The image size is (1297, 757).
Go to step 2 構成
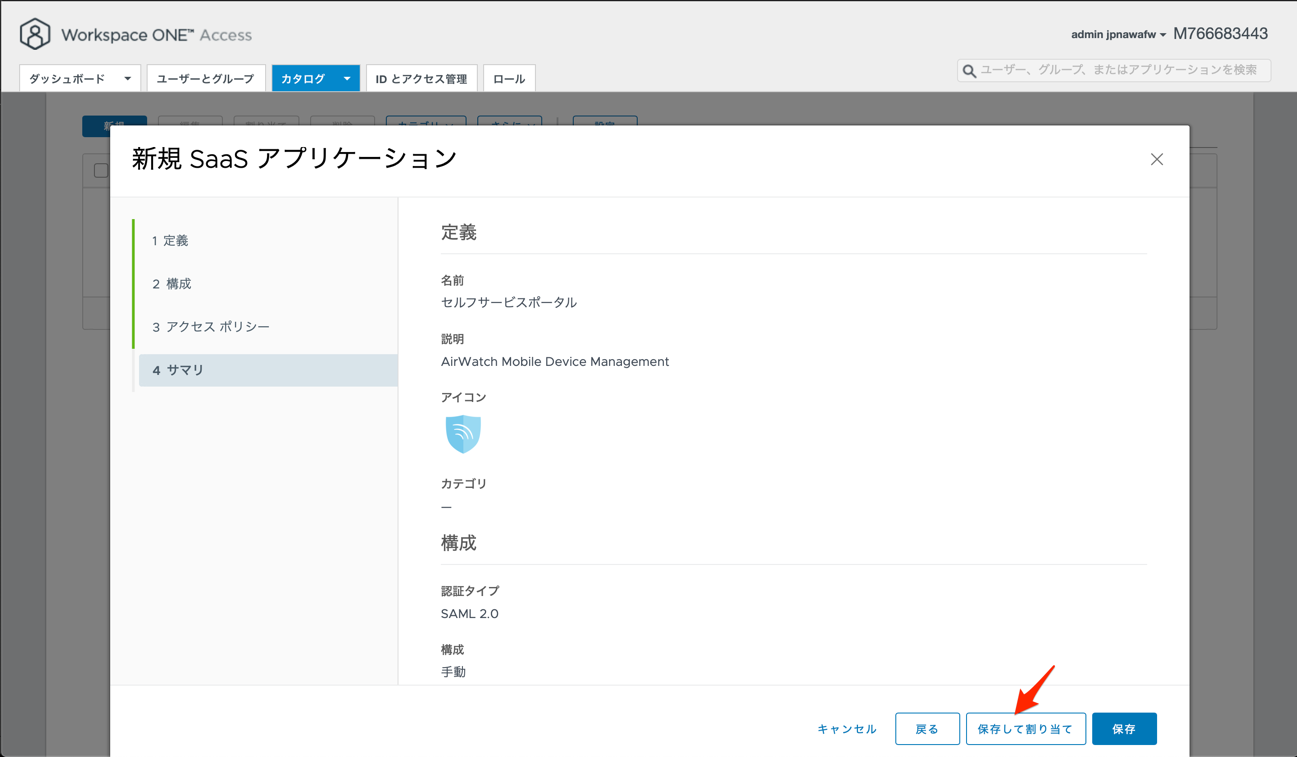point(267,284)
